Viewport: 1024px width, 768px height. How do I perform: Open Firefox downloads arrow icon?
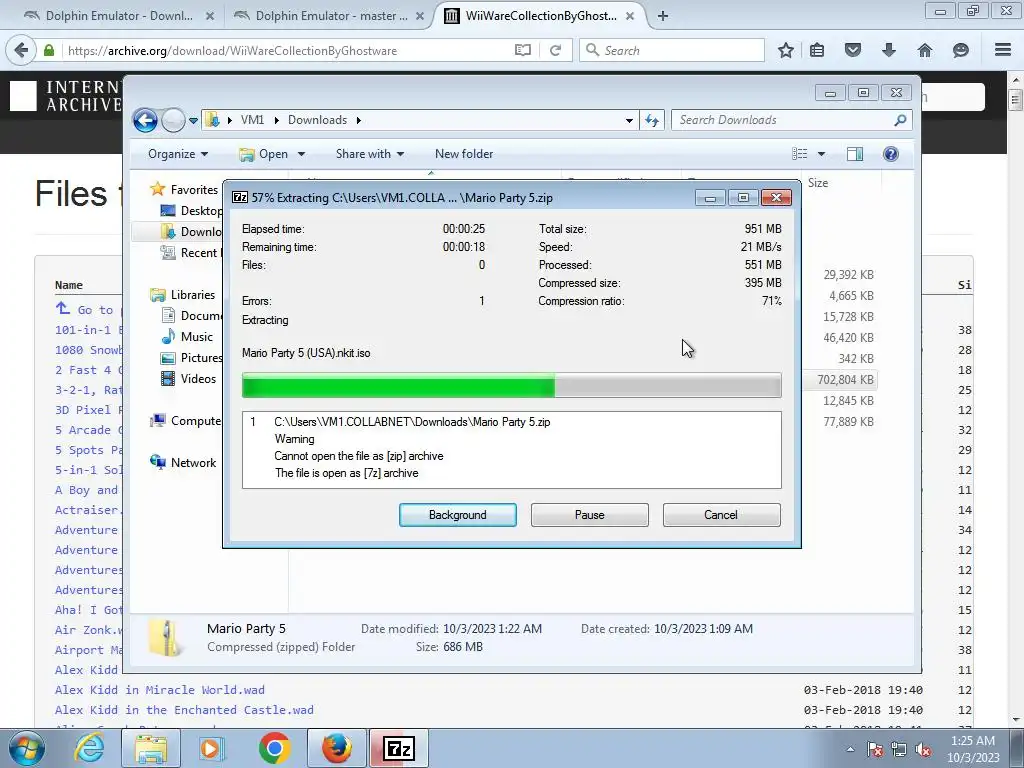click(888, 50)
